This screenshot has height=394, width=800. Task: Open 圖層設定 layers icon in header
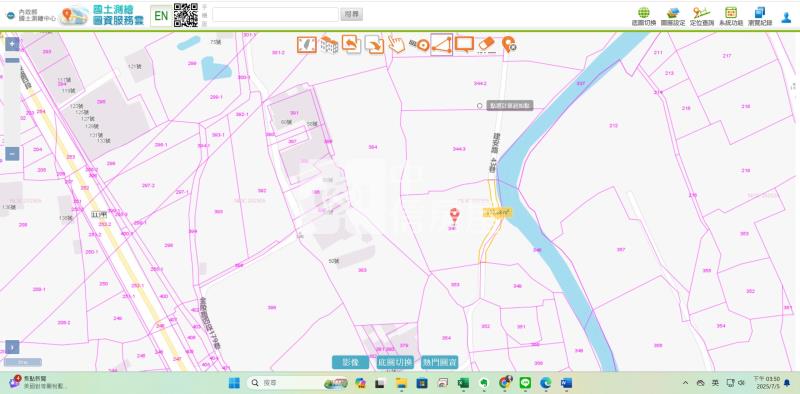coord(673,16)
